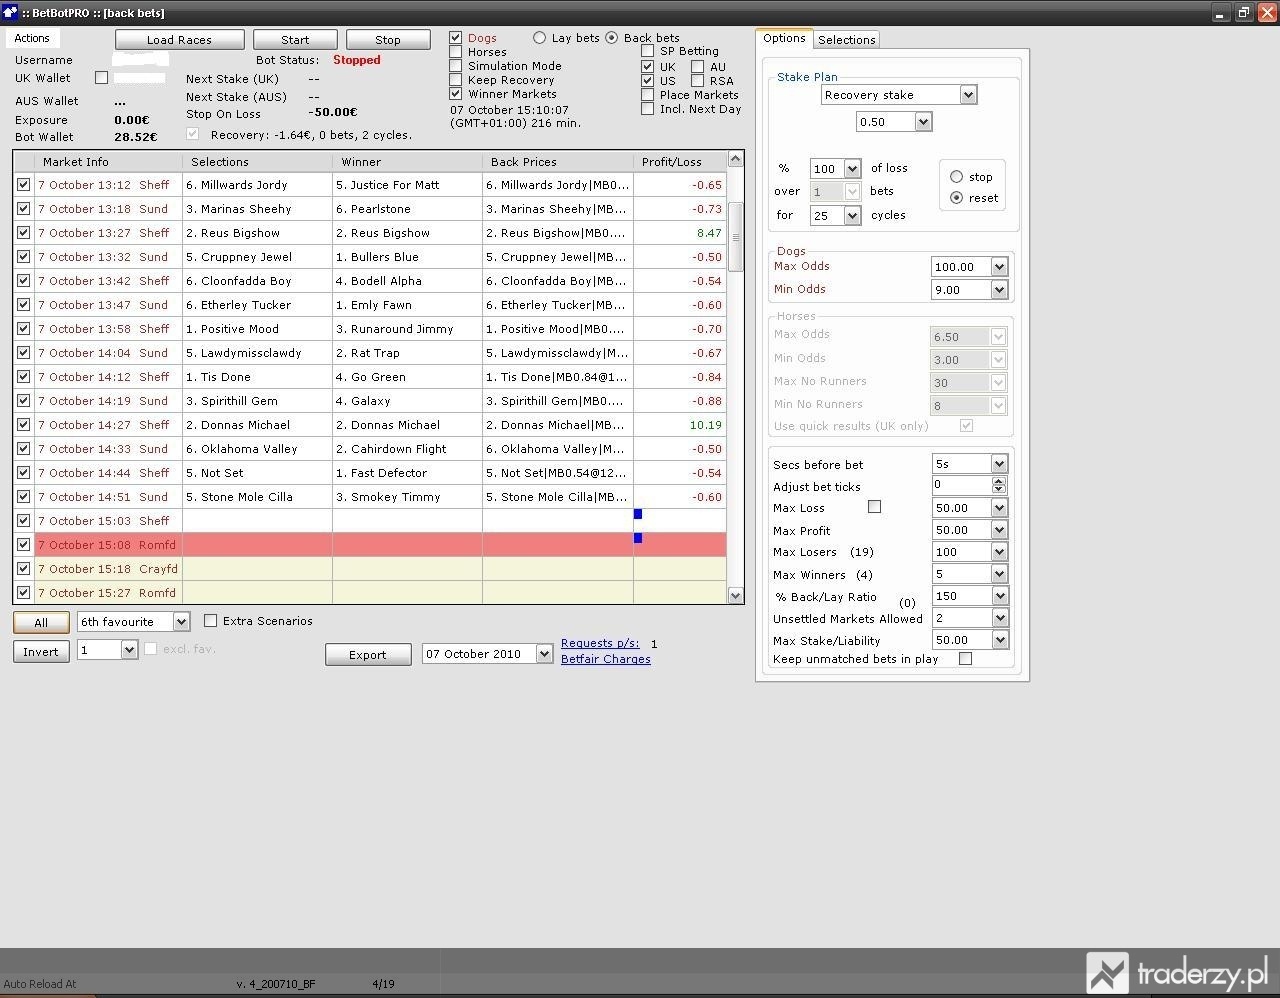Open Max Stake/Liability dropdown
This screenshot has width=1280, height=998.
point(998,639)
